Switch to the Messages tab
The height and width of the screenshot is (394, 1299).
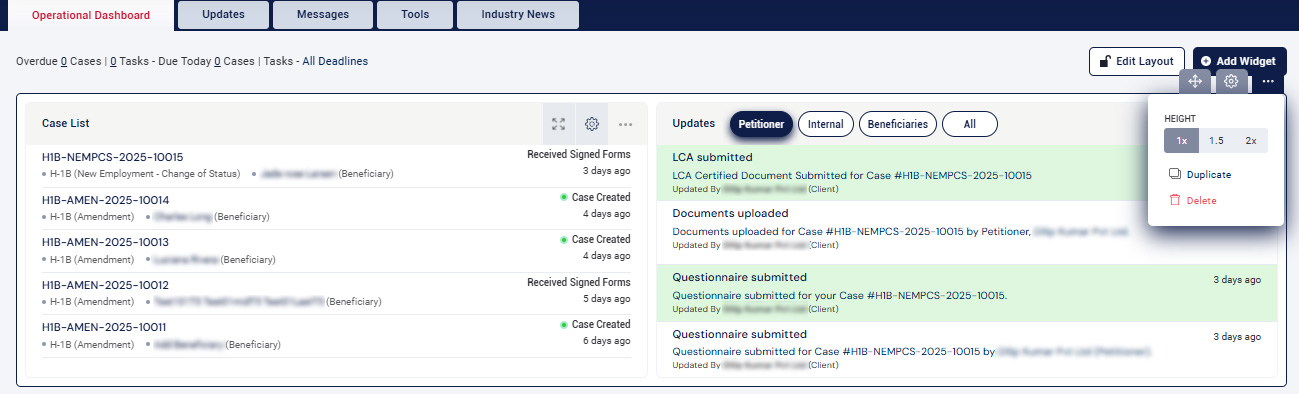324,15
